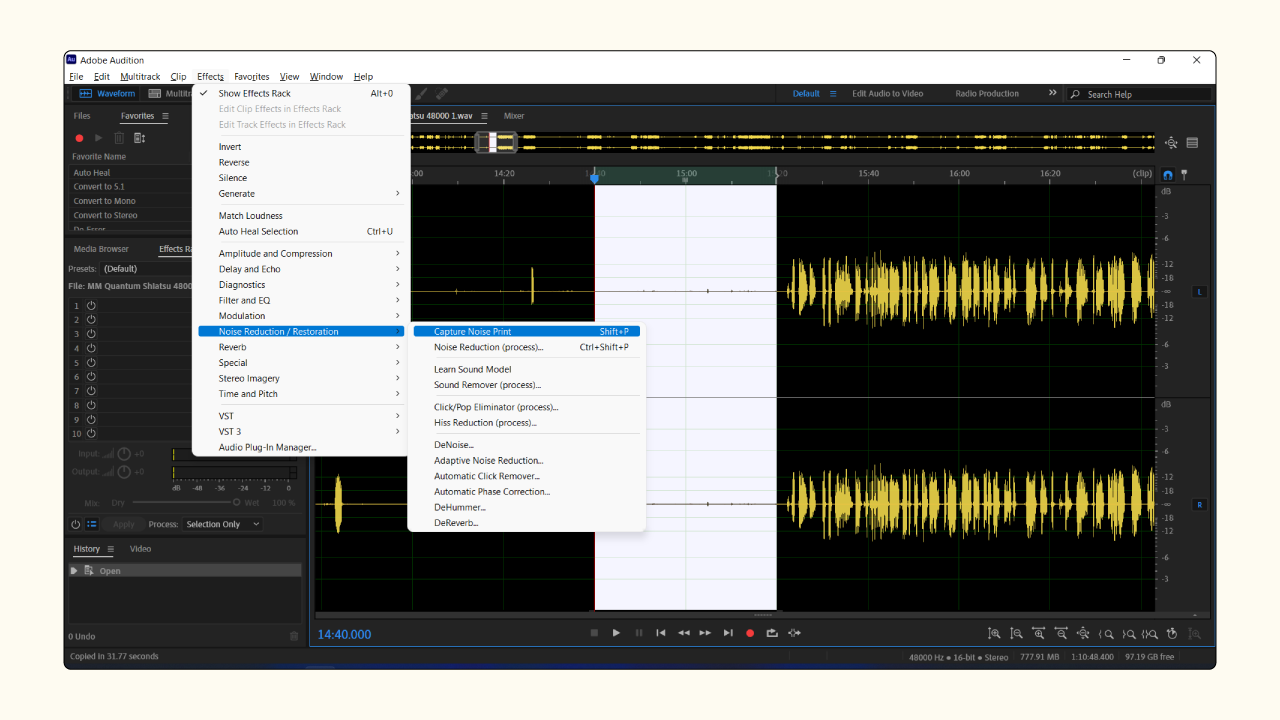Click Dry/Wet mix slider handle
The width and height of the screenshot is (1280, 720).
(236, 502)
